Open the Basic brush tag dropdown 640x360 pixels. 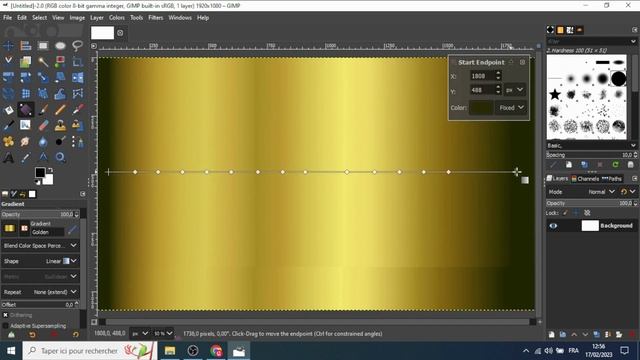coord(591,145)
